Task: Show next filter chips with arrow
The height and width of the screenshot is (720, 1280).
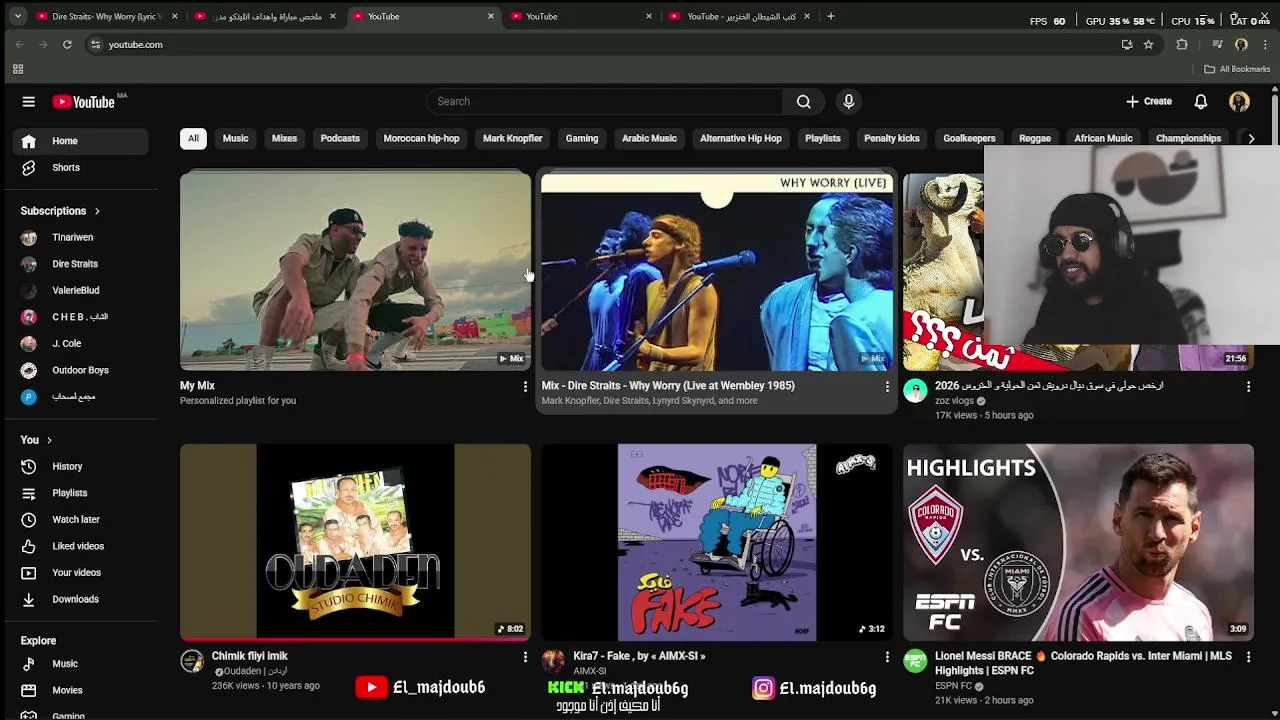Action: [1251, 138]
